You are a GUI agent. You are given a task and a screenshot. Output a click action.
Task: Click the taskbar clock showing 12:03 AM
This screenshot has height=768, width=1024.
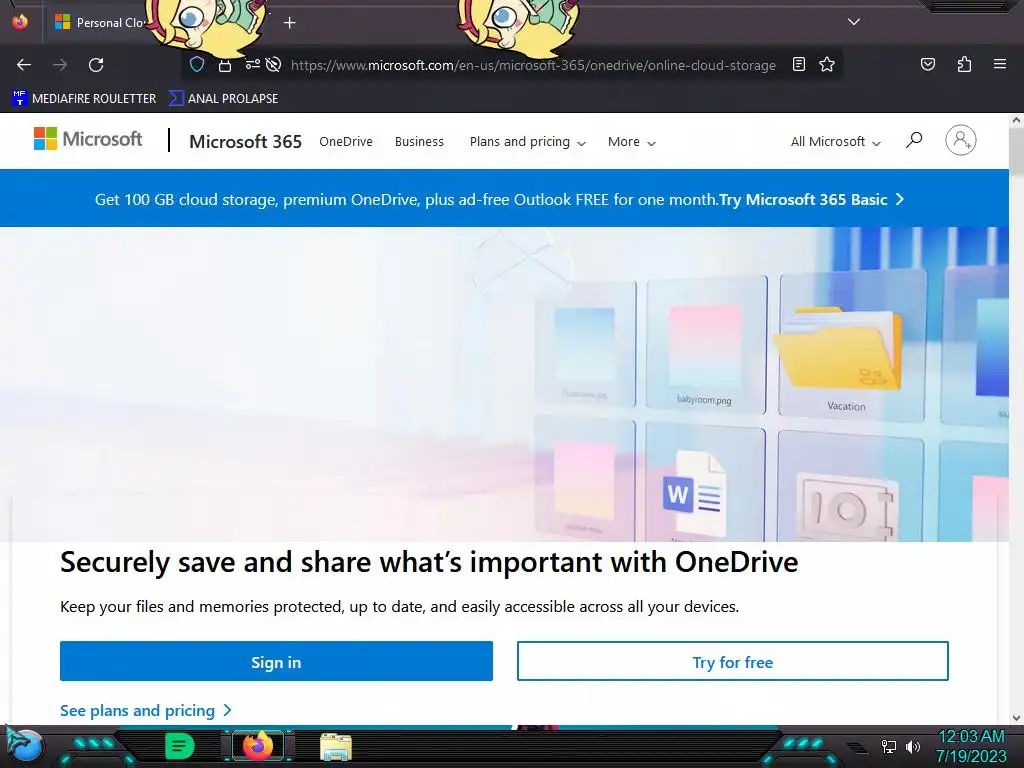click(971, 746)
